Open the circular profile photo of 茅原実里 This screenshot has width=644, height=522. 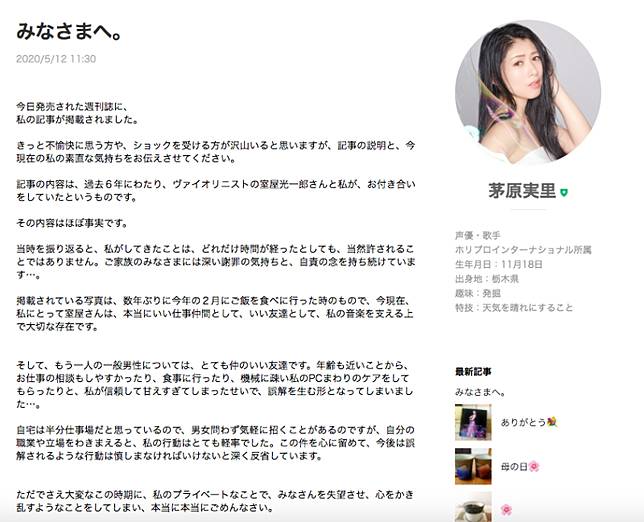(528, 93)
